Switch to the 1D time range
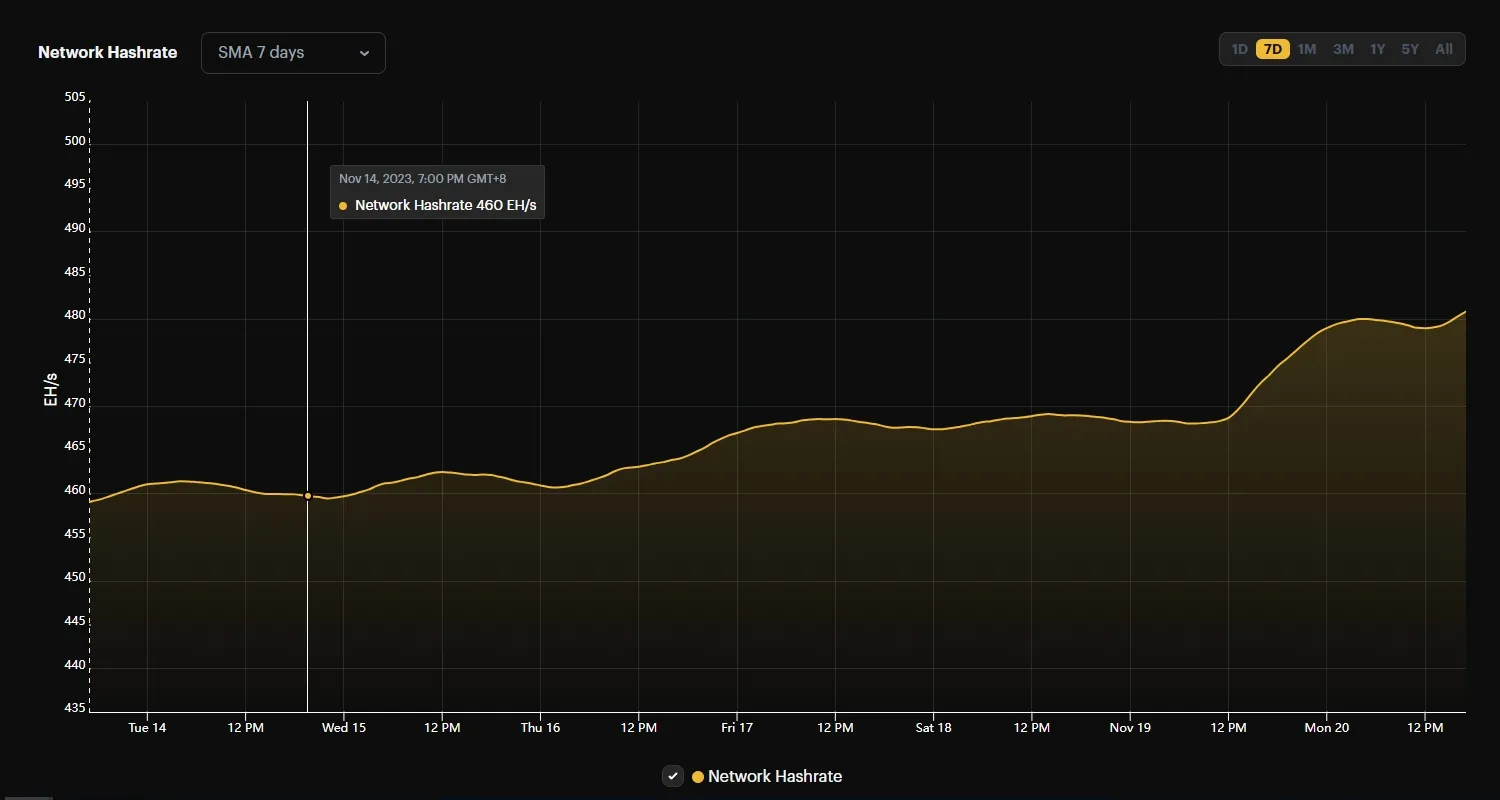The image size is (1500, 800). pyautogui.click(x=1239, y=48)
